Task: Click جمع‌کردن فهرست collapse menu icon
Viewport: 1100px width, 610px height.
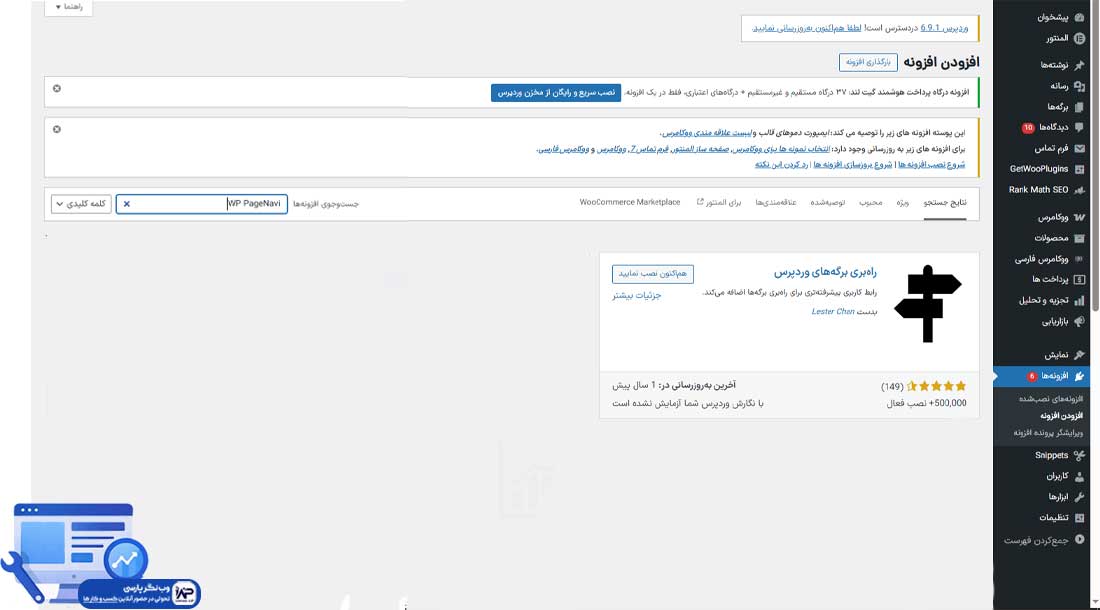Action: click(x=1079, y=539)
